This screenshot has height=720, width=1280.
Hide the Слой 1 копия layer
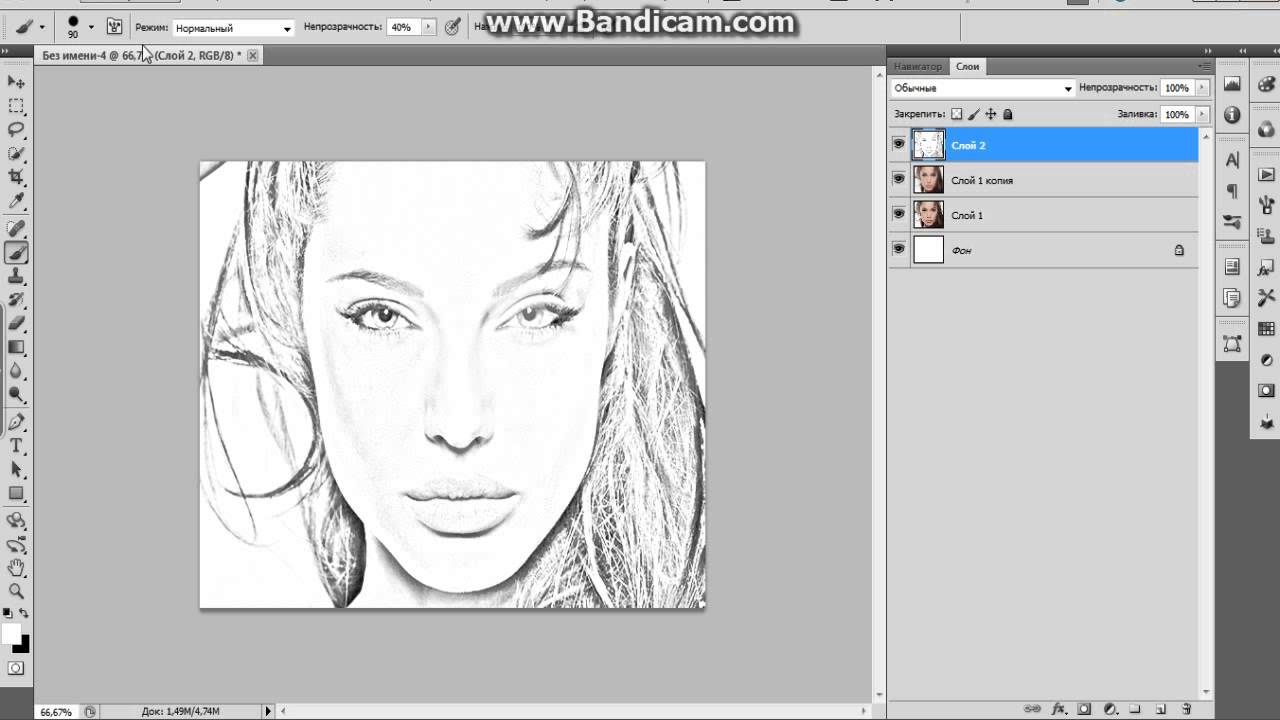click(x=899, y=180)
